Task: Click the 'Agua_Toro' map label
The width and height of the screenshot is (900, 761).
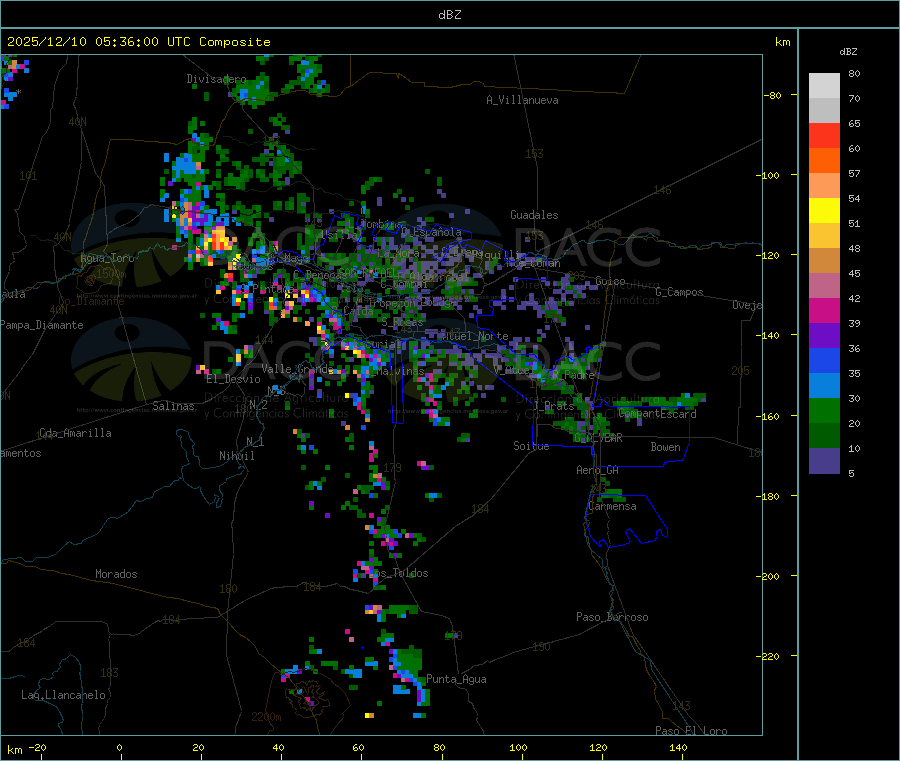Action: pyautogui.click(x=107, y=258)
